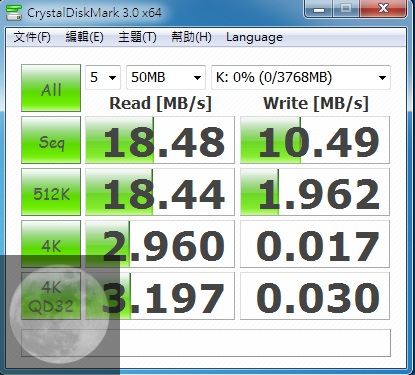Open the Language menu
The image size is (415, 375).
point(254,37)
